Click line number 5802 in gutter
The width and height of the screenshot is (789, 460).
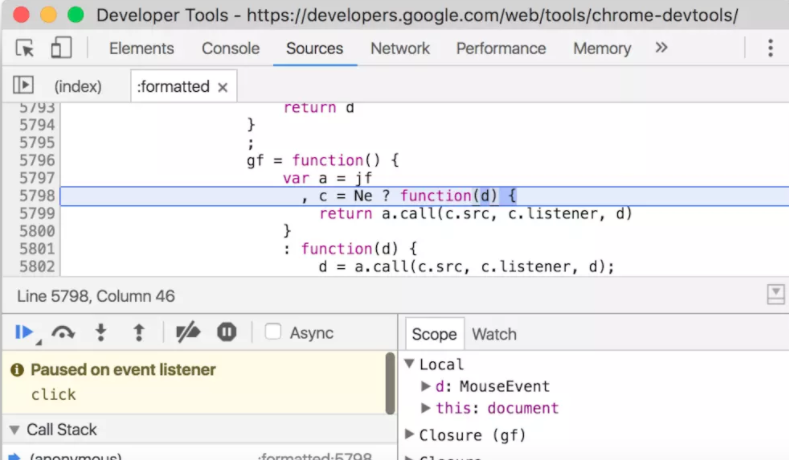(x=37, y=266)
